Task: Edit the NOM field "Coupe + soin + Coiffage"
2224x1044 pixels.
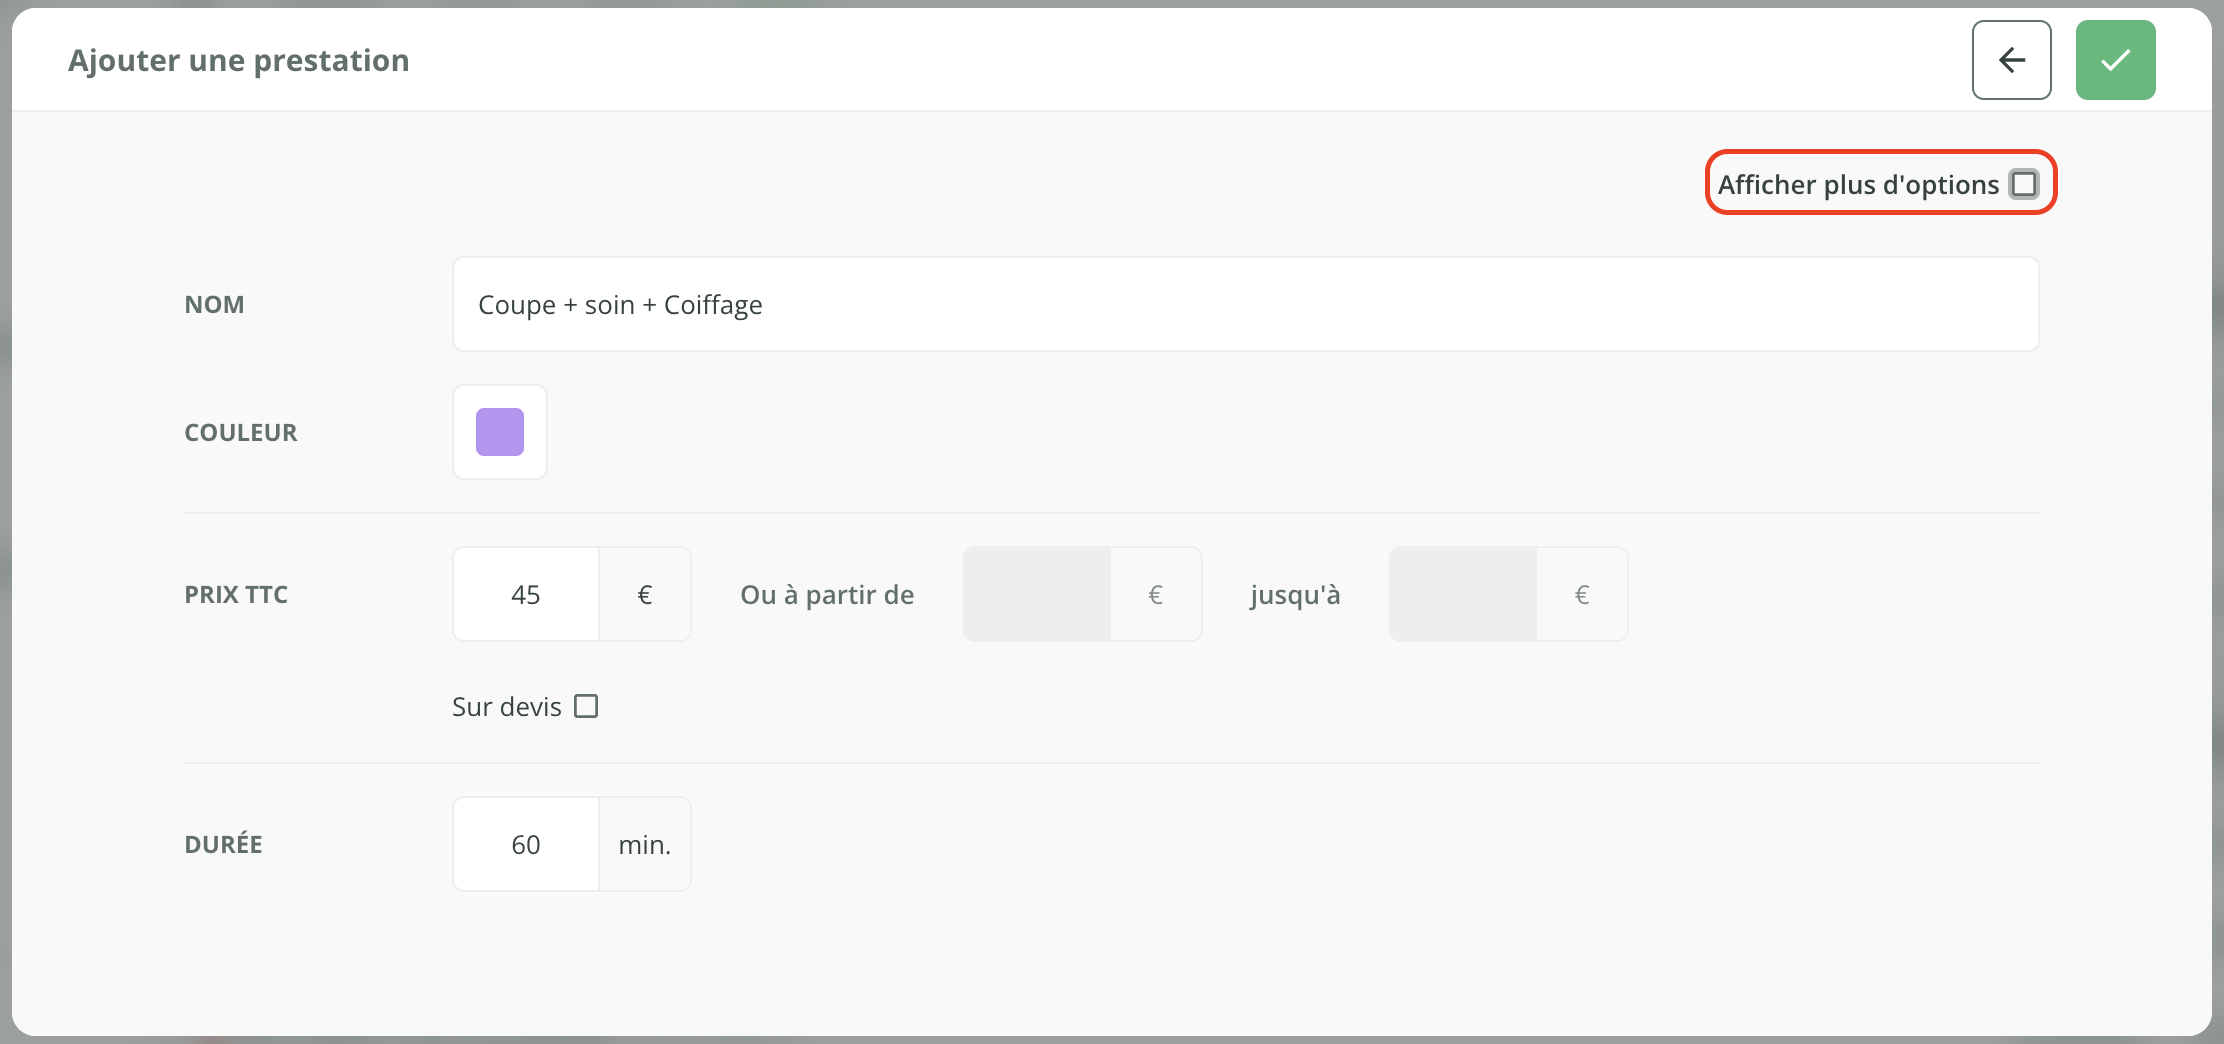Action: pos(1245,304)
